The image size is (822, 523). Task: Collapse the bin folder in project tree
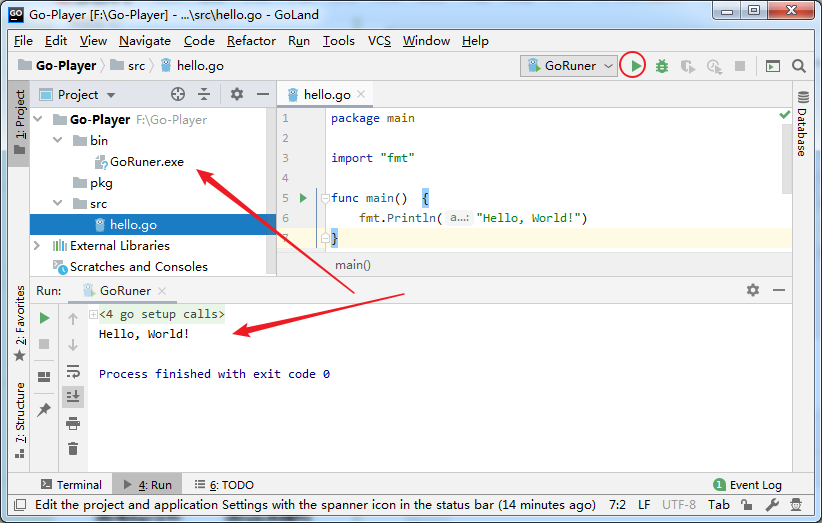click(58, 140)
